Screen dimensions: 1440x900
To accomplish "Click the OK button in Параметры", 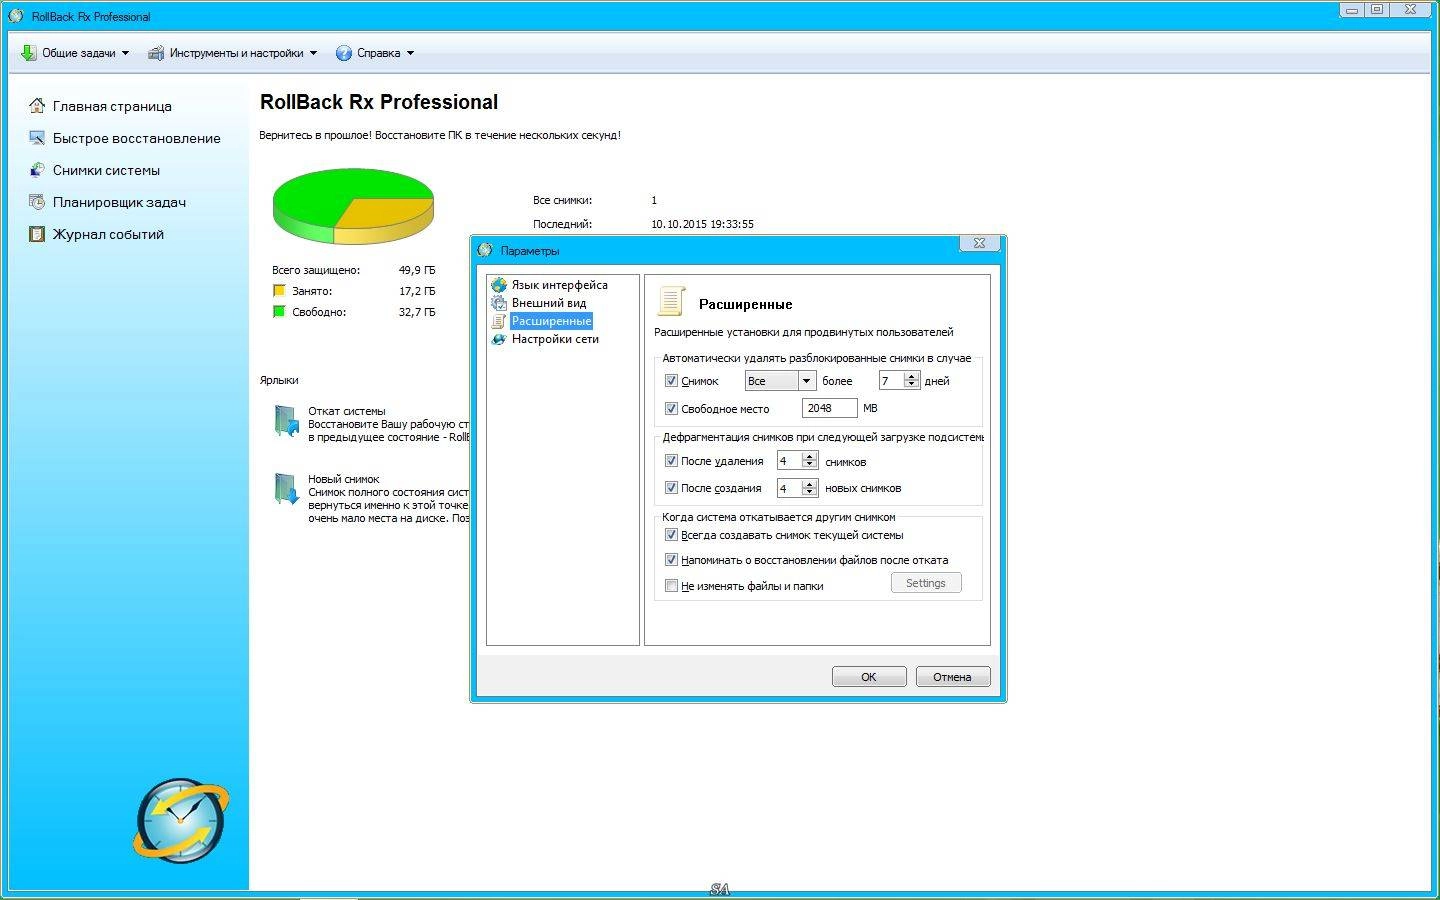I will pyautogui.click(x=869, y=677).
